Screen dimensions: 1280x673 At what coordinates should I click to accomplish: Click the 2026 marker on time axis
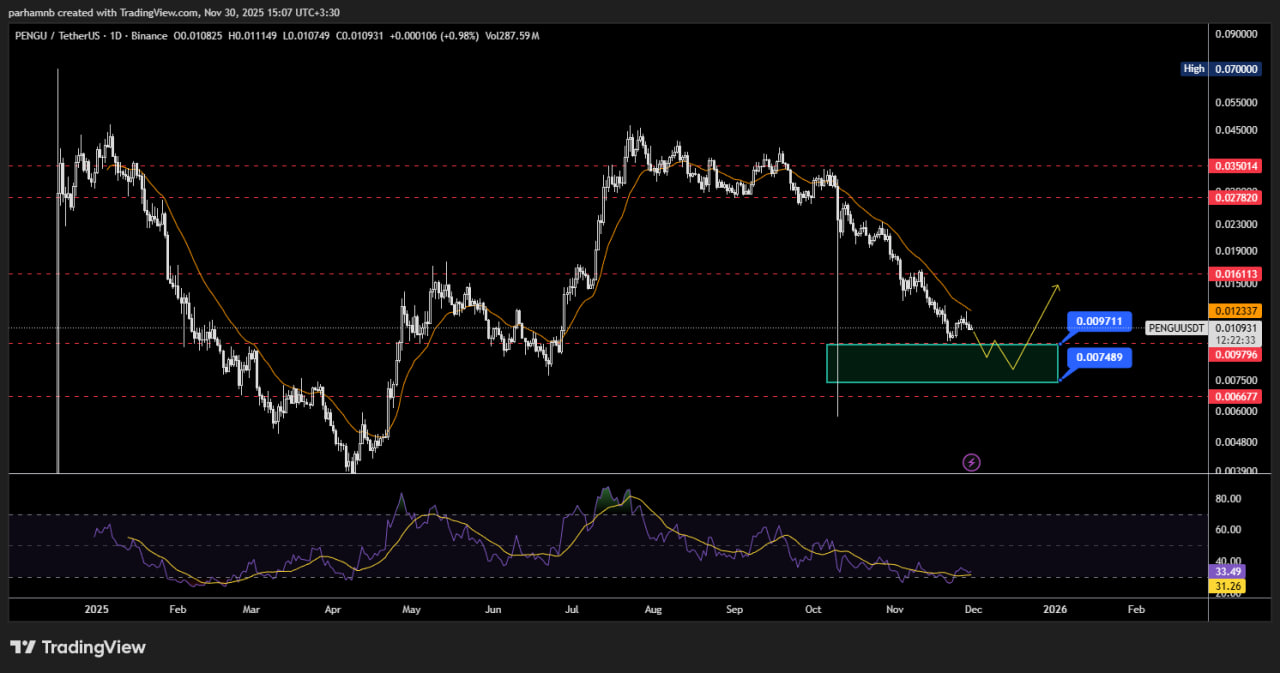[1053, 608]
